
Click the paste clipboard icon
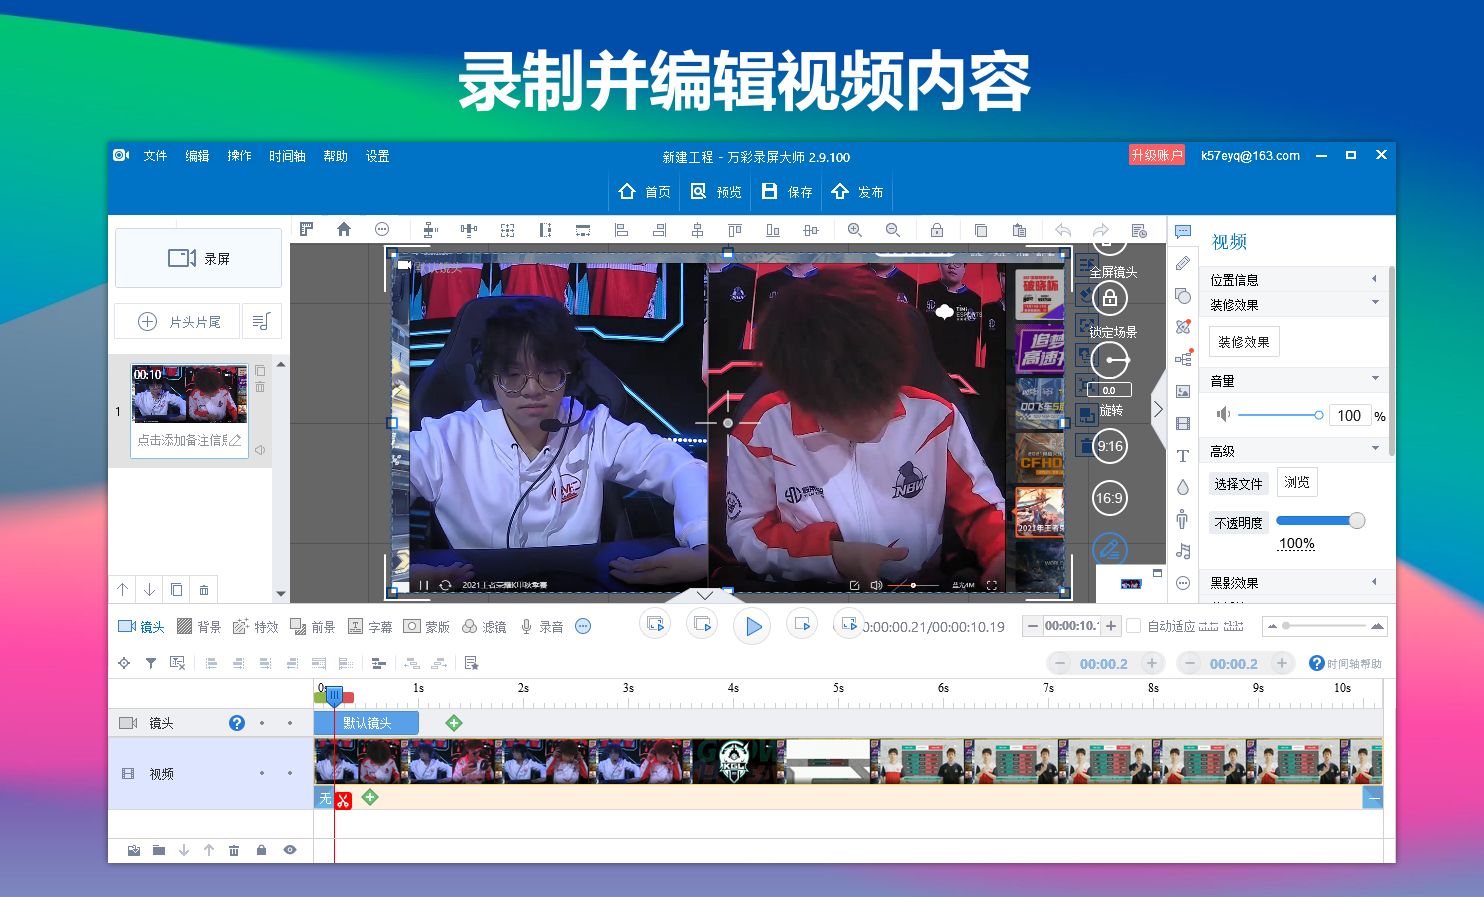point(1019,230)
